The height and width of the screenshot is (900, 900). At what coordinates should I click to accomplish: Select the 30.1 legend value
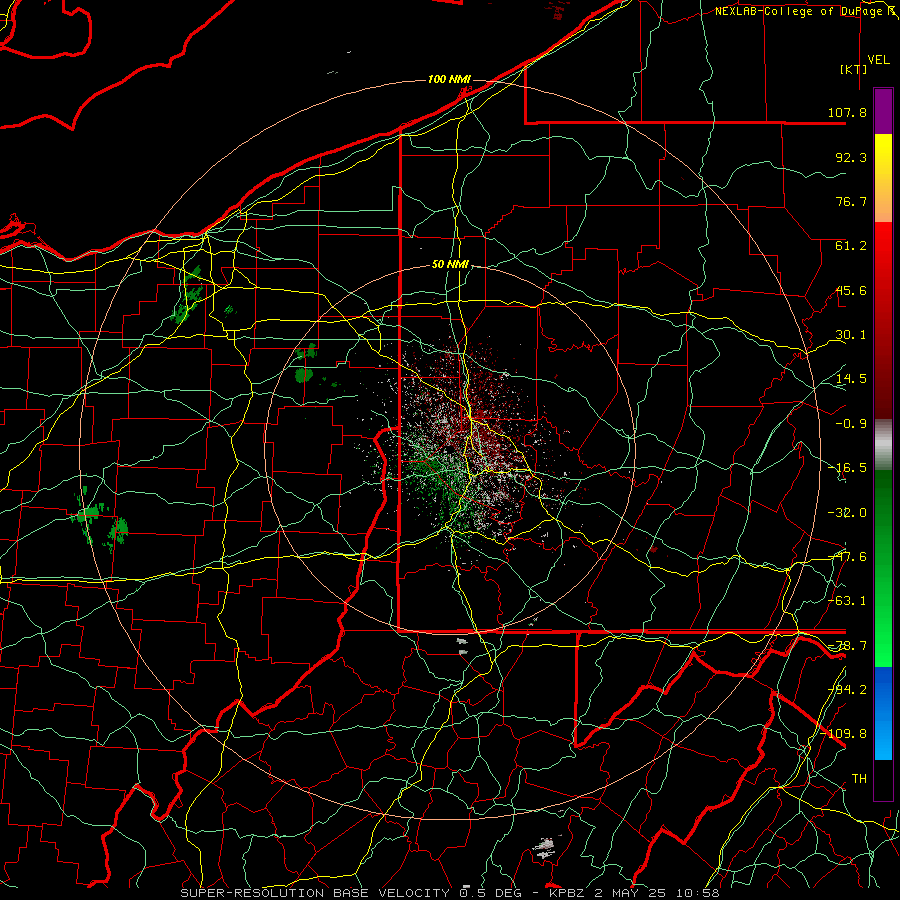851,335
